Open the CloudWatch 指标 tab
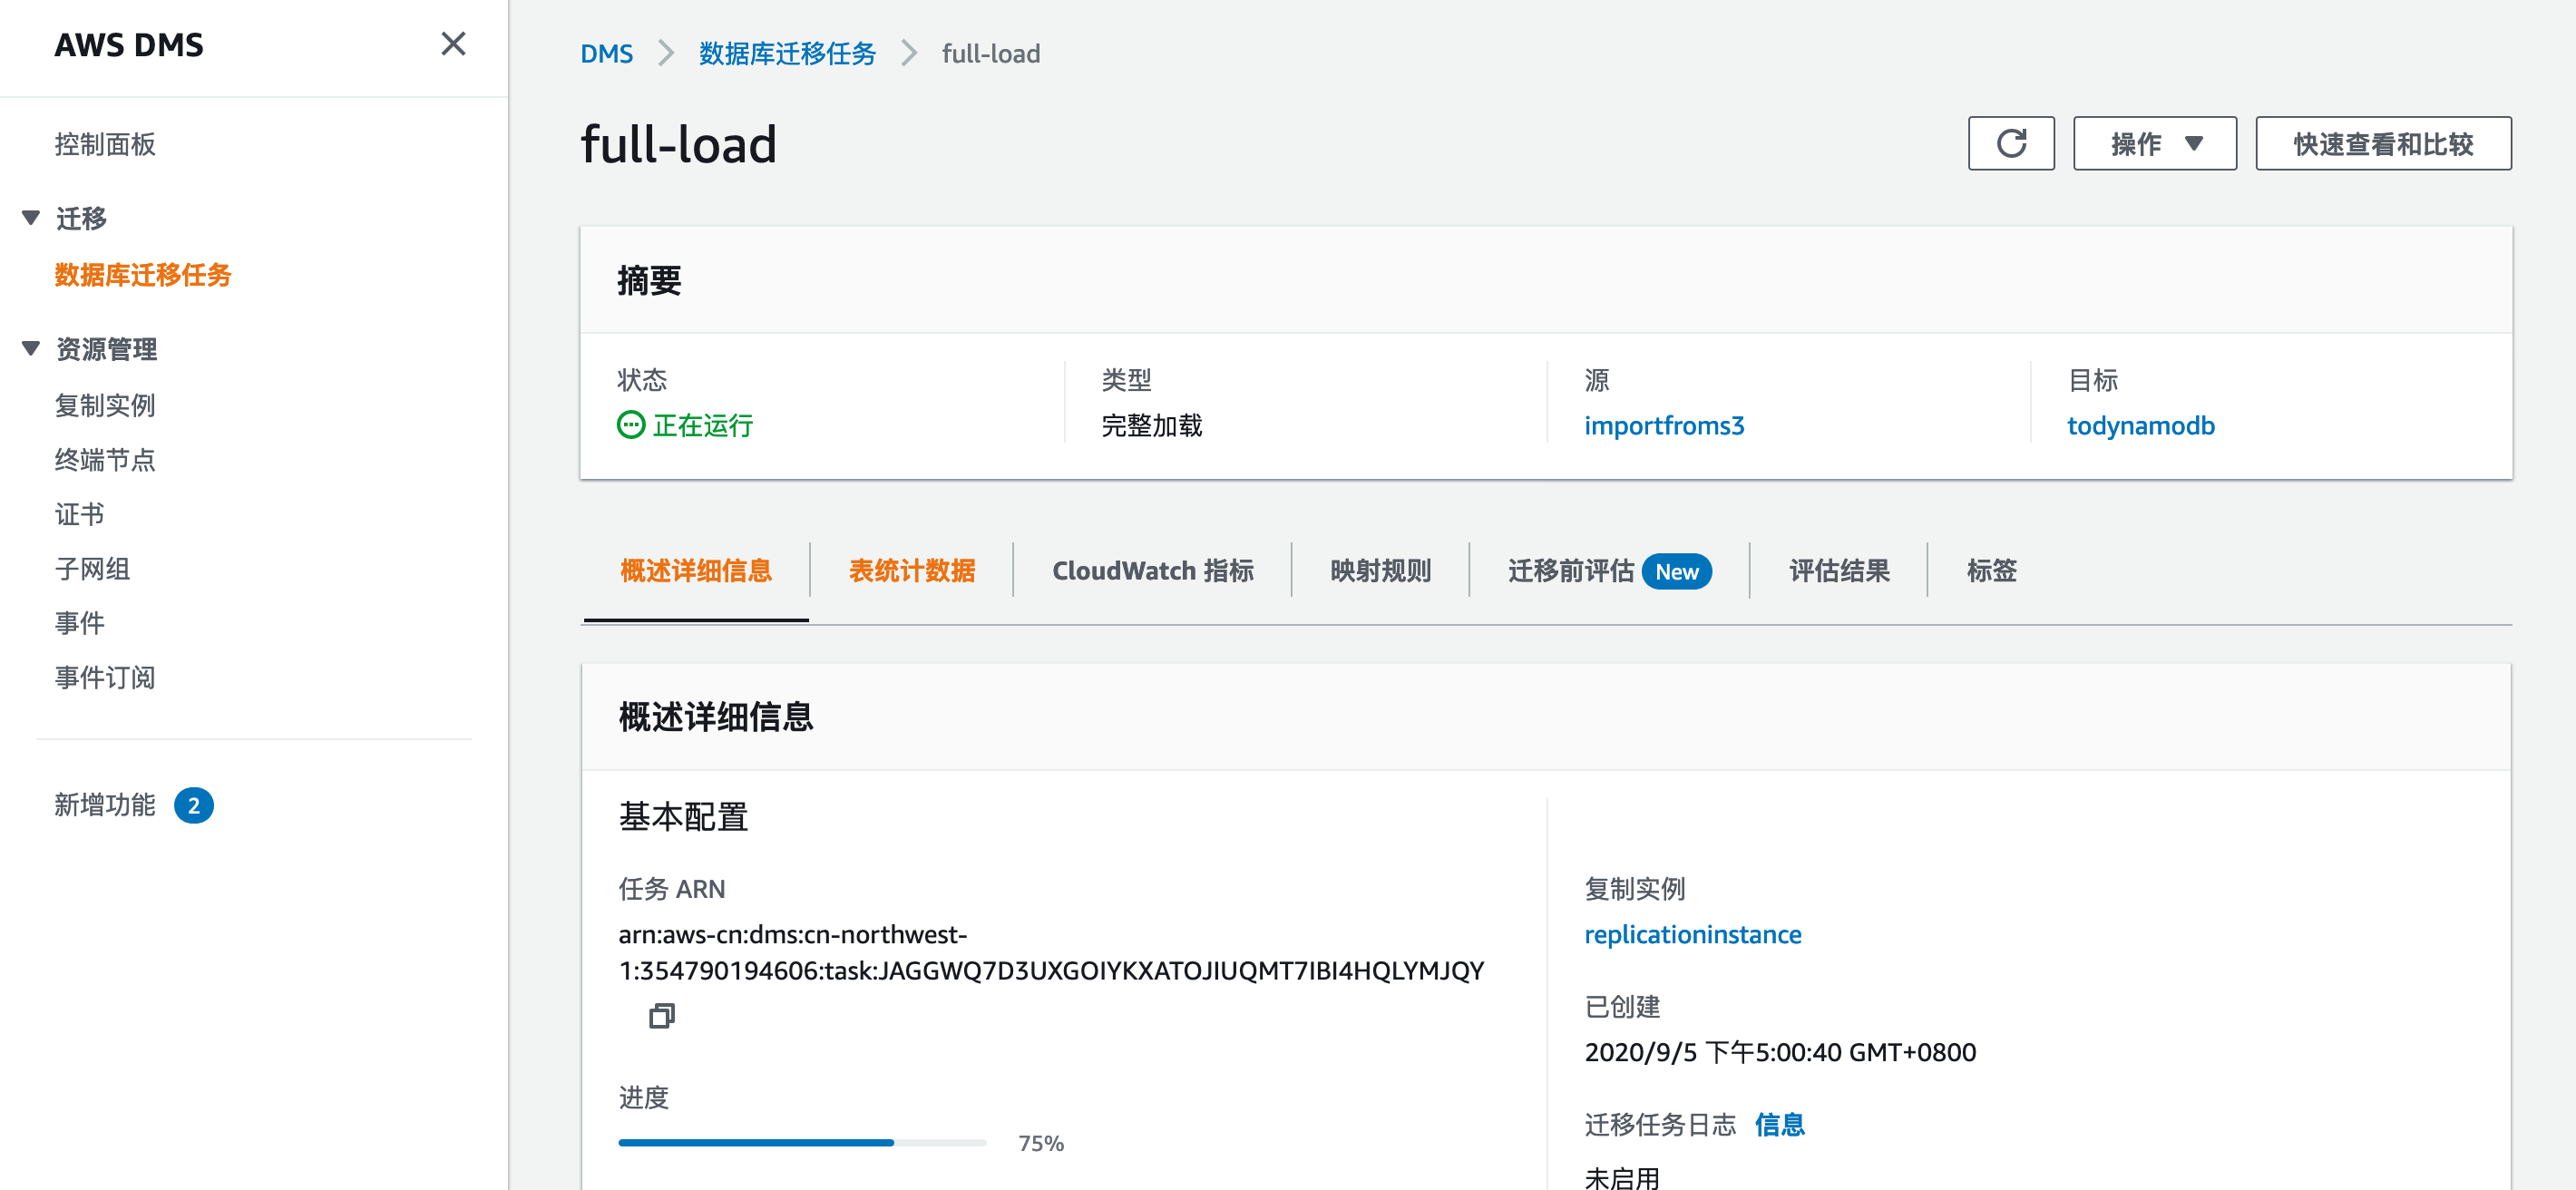 1152,570
